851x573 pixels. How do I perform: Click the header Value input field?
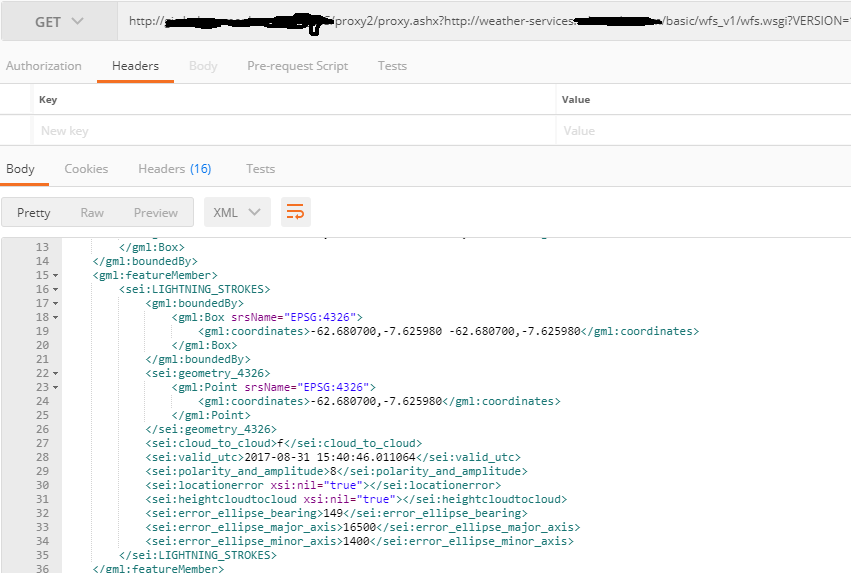click(704, 131)
